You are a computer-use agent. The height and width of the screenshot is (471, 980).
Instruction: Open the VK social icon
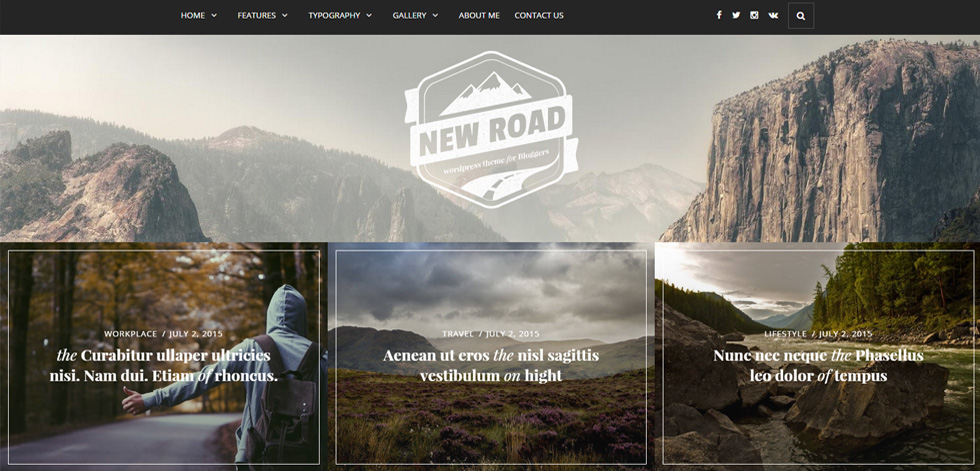click(773, 15)
